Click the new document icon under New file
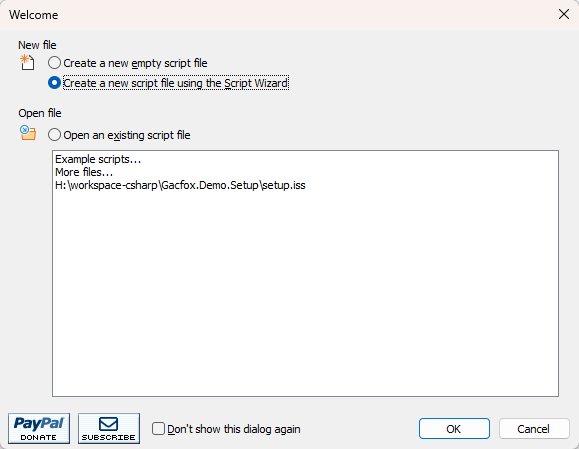This screenshot has width=579, height=449. [27, 62]
